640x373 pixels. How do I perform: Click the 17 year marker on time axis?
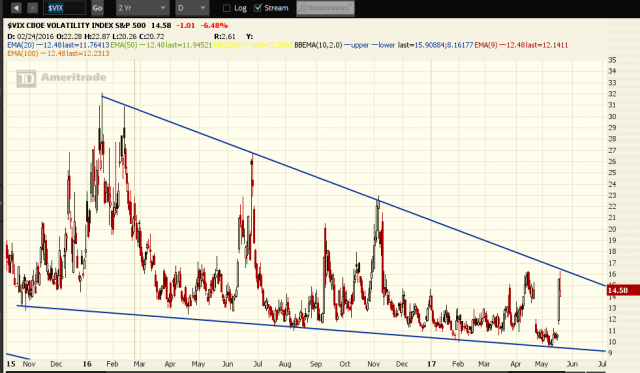pyautogui.click(x=431, y=364)
